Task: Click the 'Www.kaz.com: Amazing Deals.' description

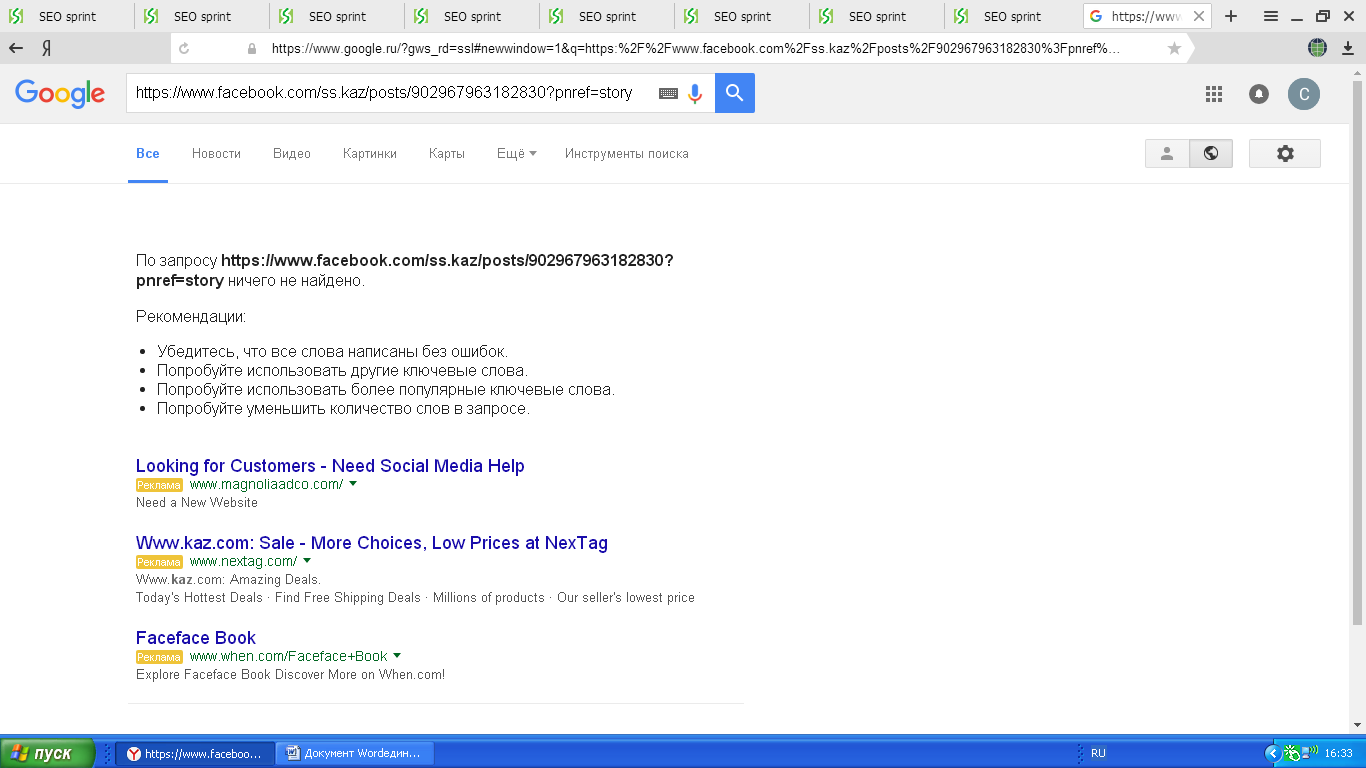Action: click(228, 580)
